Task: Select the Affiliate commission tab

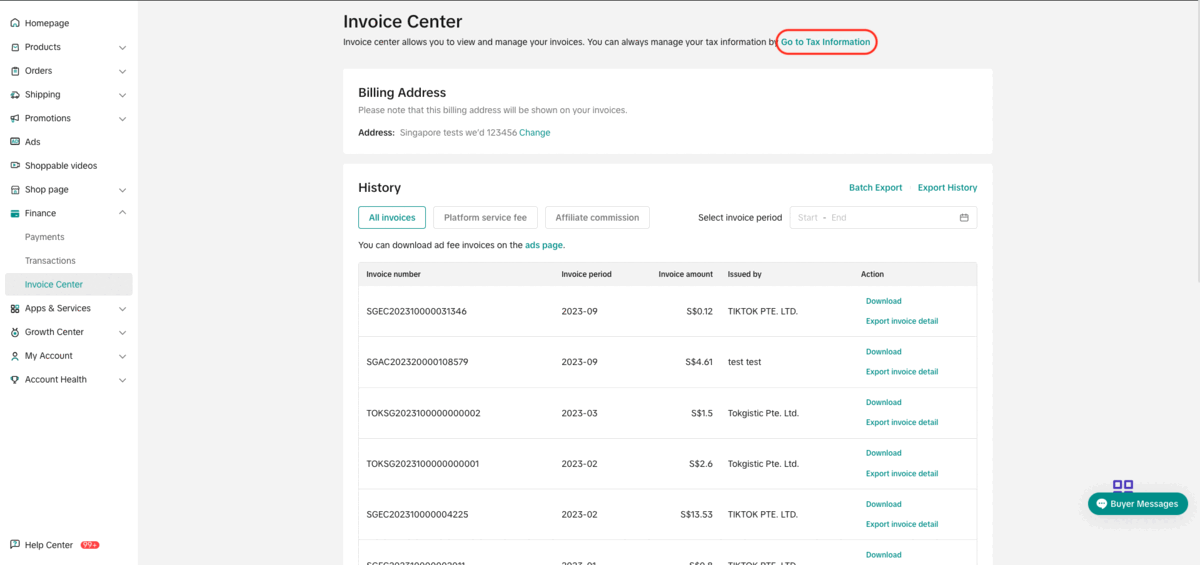Action: pos(597,217)
